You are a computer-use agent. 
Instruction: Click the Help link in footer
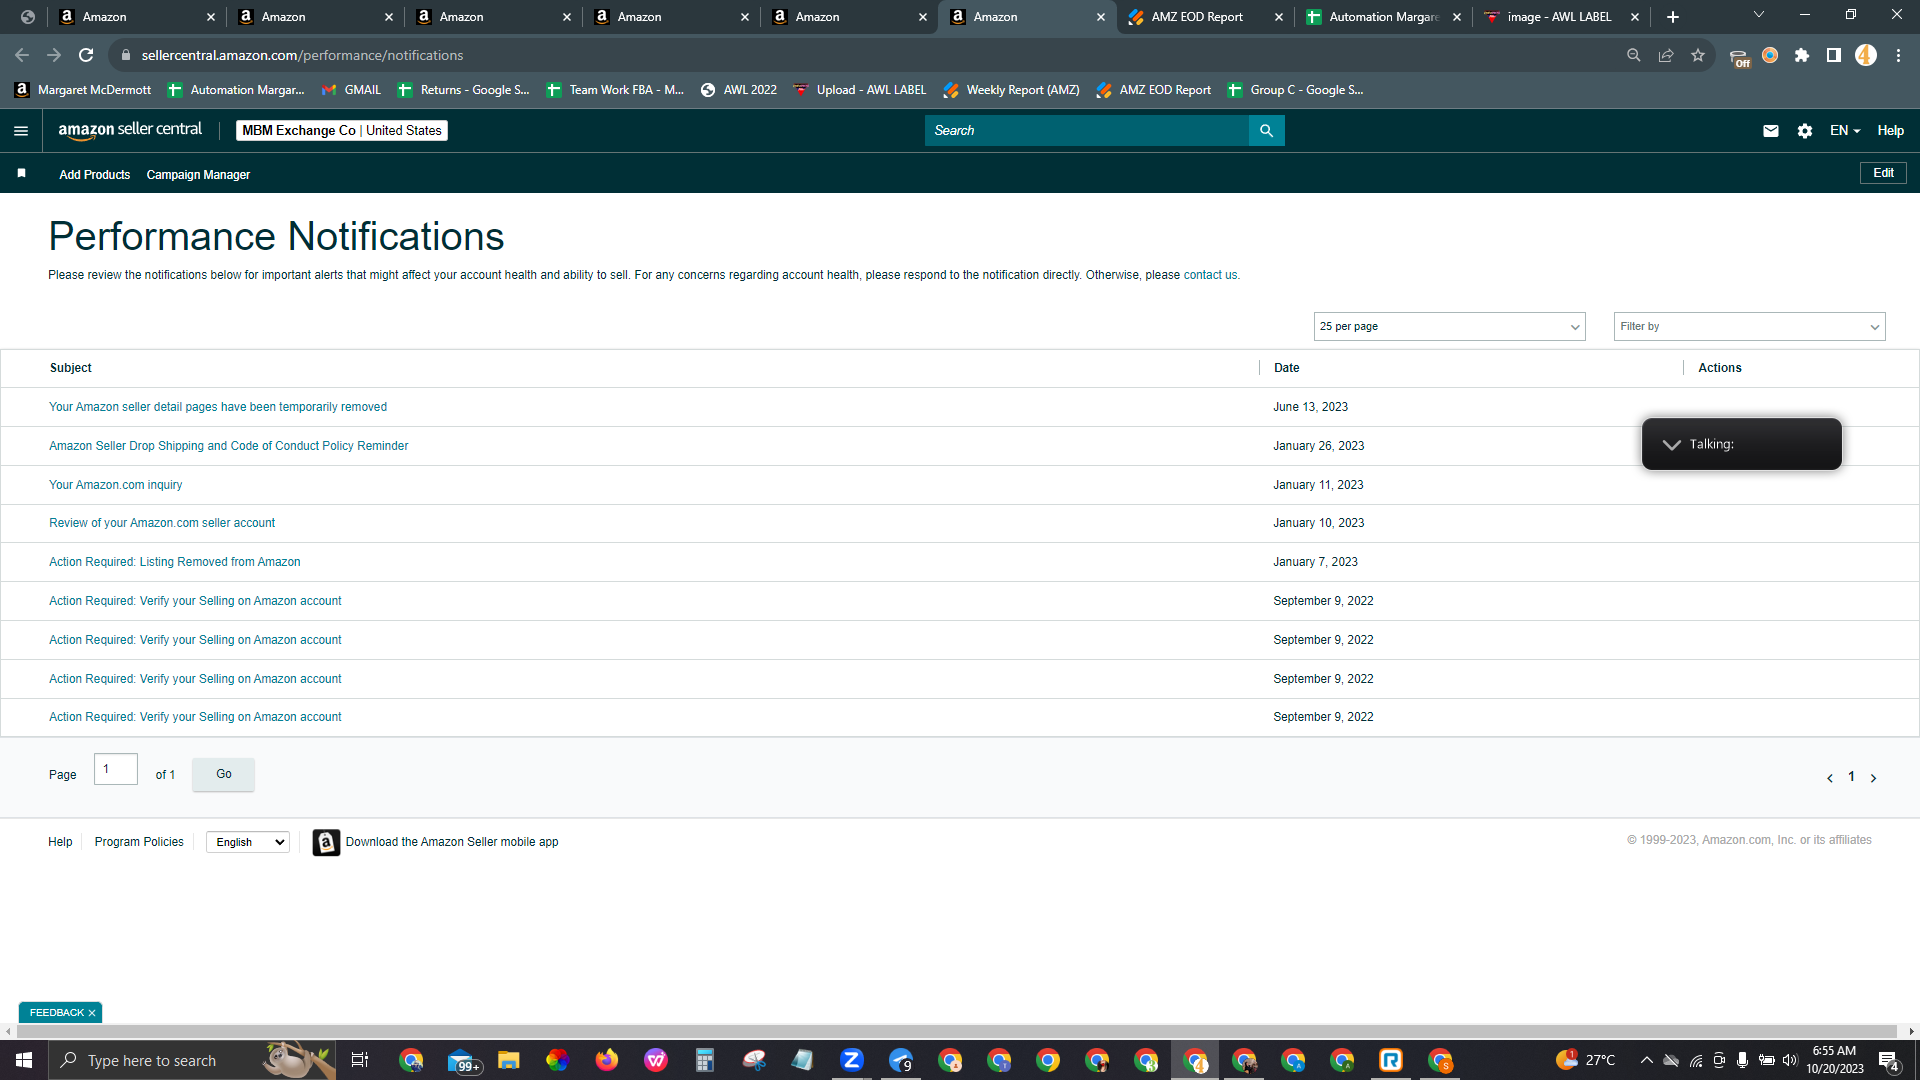point(60,842)
